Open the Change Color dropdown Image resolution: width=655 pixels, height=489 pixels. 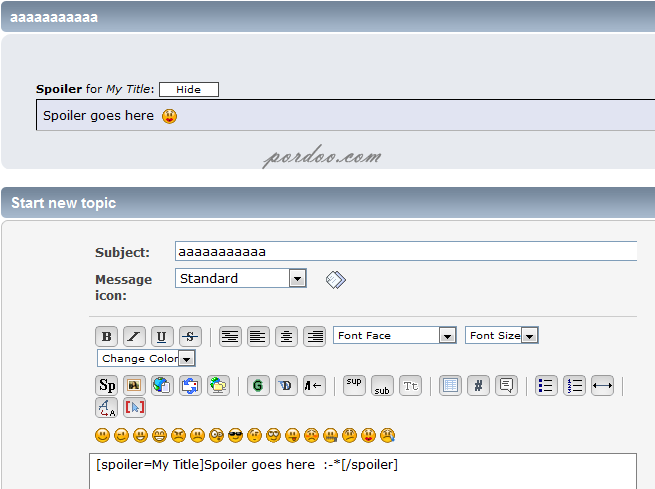tap(146, 358)
